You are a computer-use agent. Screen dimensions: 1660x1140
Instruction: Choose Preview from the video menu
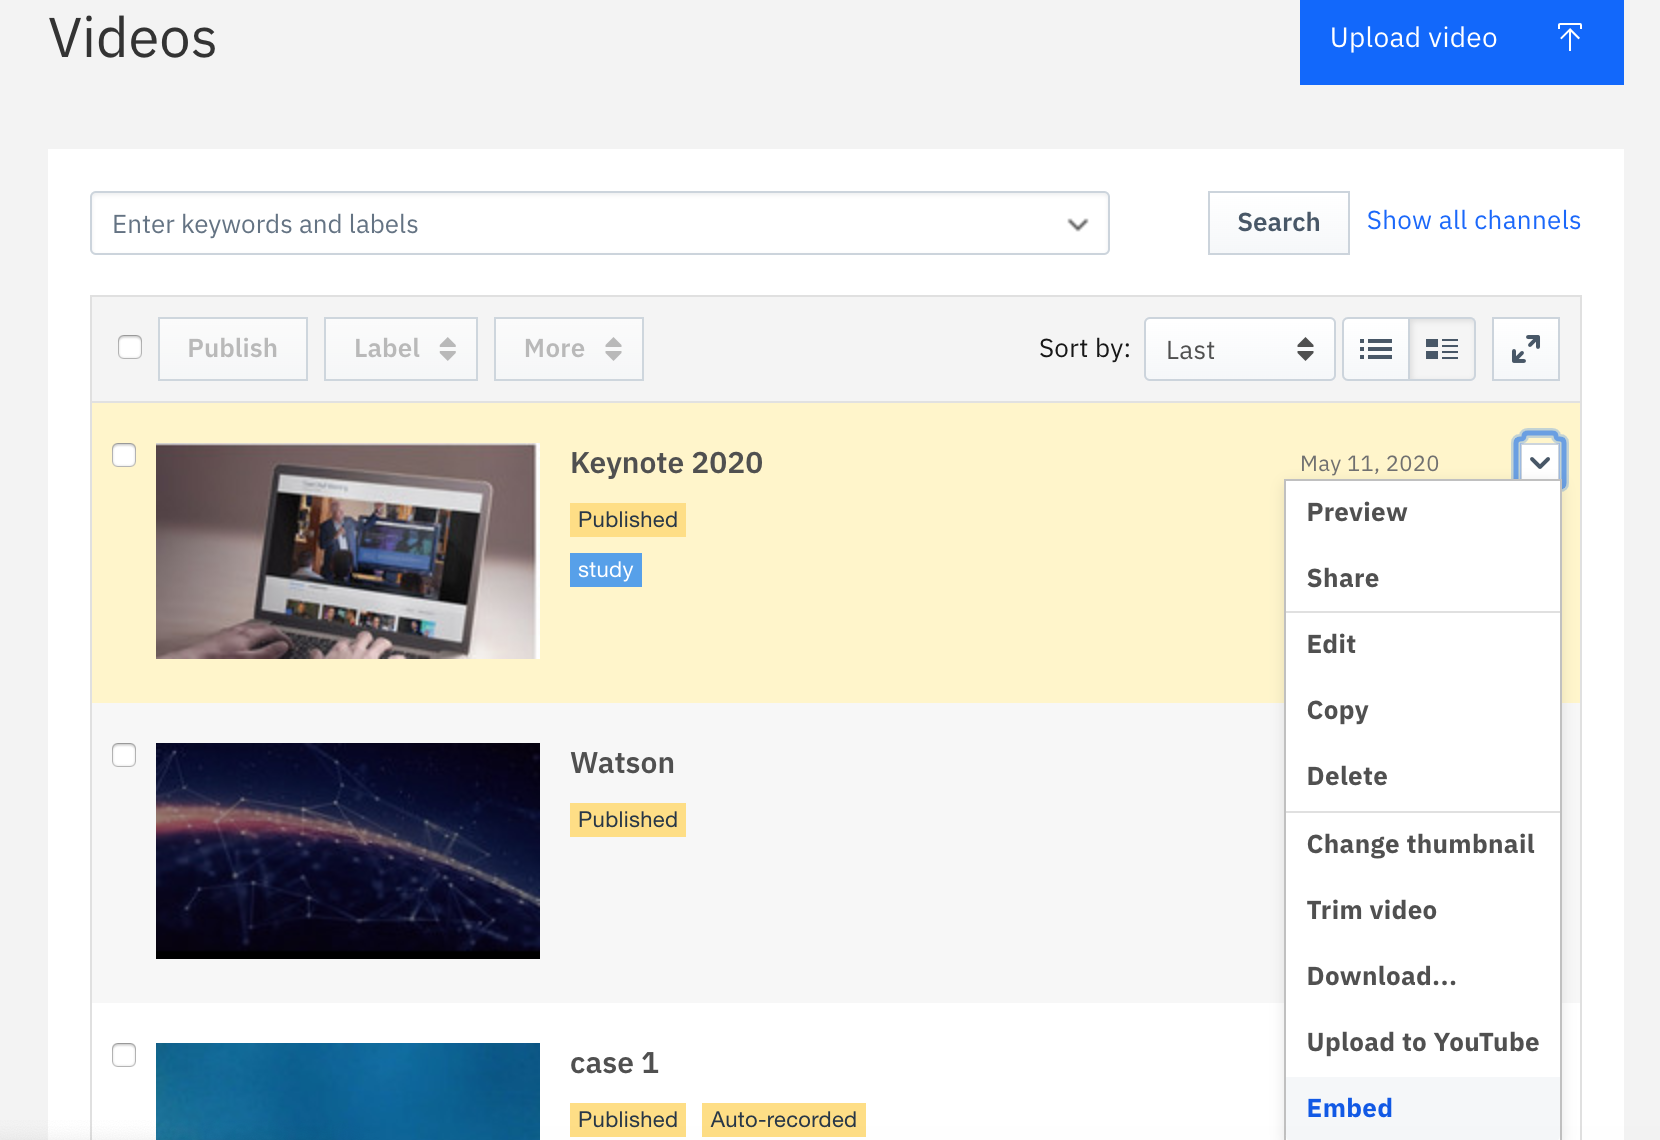pyautogui.click(x=1423, y=513)
